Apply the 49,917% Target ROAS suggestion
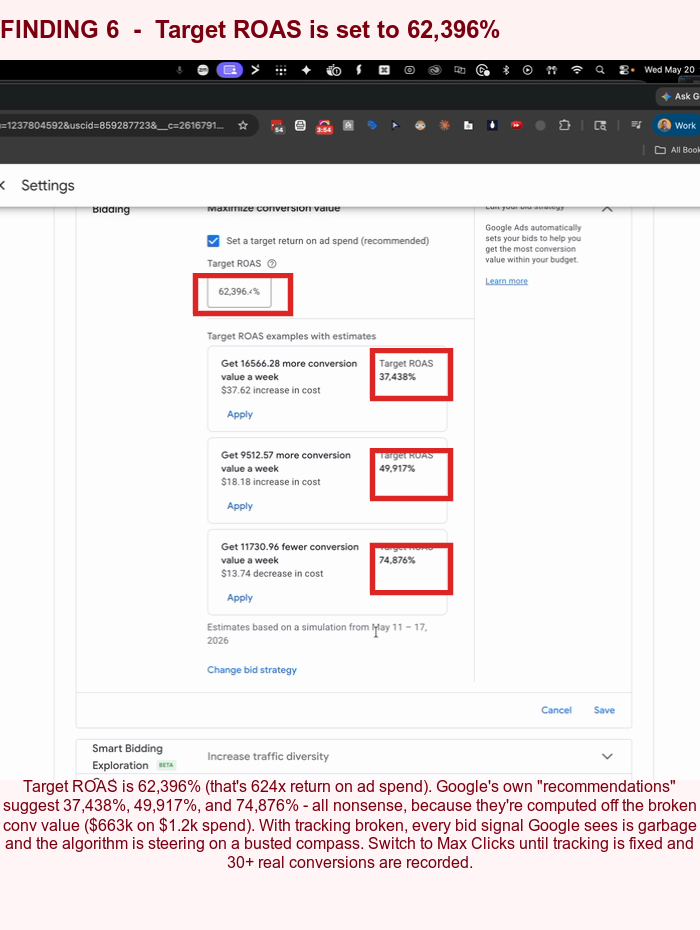The height and width of the screenshot is (930, 700). point(240,506)
